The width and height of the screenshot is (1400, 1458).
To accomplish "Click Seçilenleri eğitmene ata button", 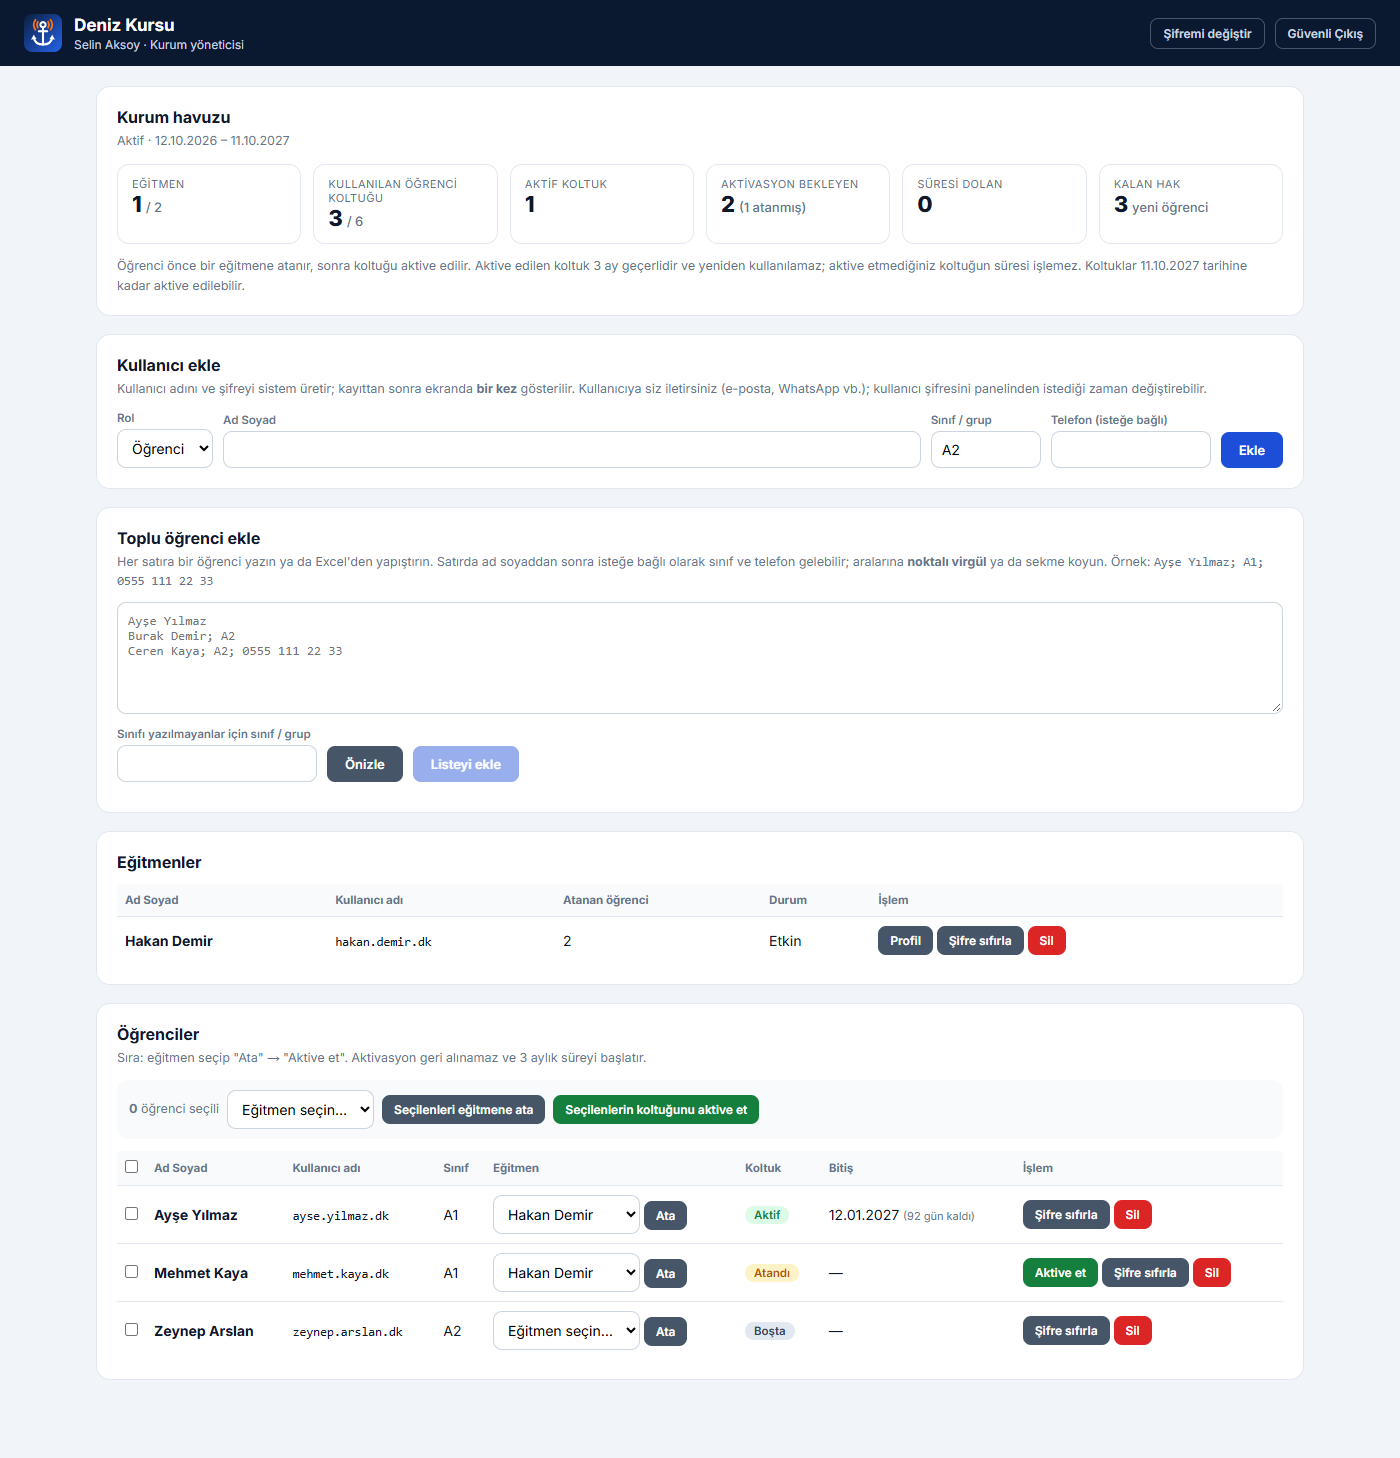I will point(464,1110).
